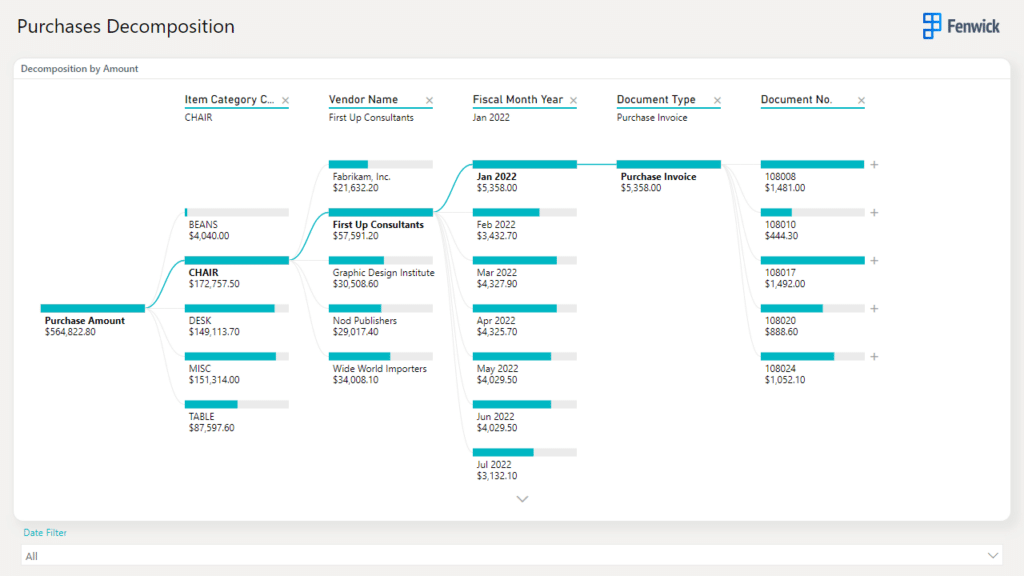The width and height of the screenshot is (1024, 576).
Task: Select the Purchase Invoice node
Action: (x=668, y=165)
